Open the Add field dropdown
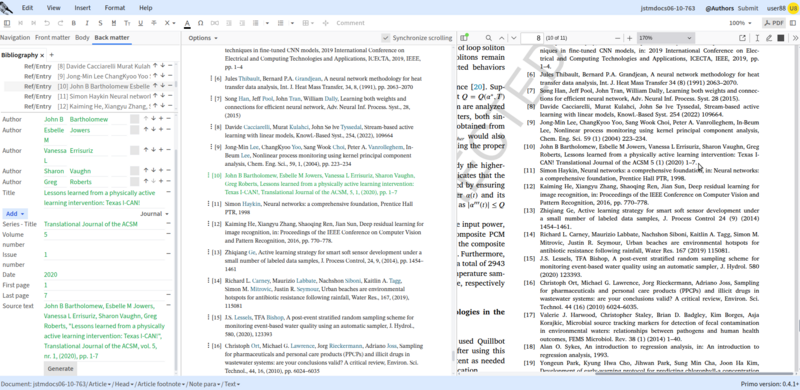This screenshot has height=390, width=800. tap(15, 214)
